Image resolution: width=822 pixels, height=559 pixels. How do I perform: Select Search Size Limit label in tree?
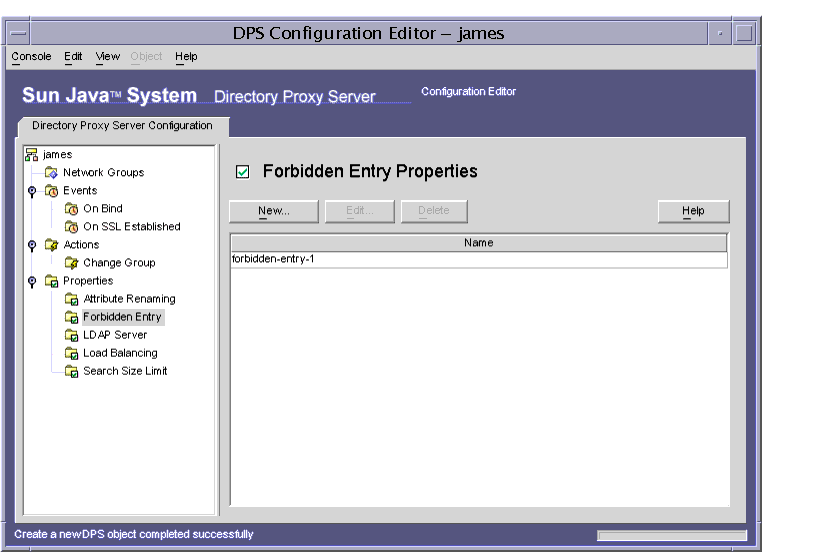pos(125,371)
